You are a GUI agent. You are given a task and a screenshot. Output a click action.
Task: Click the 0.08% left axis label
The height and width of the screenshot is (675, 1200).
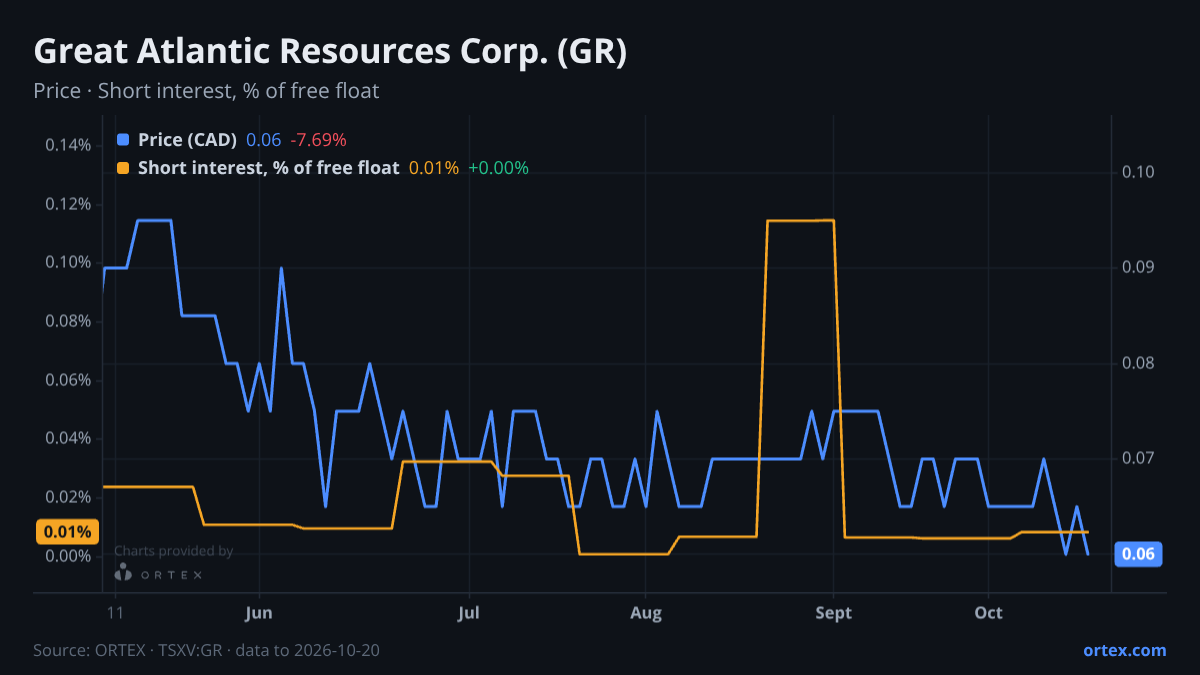point(68,321)
